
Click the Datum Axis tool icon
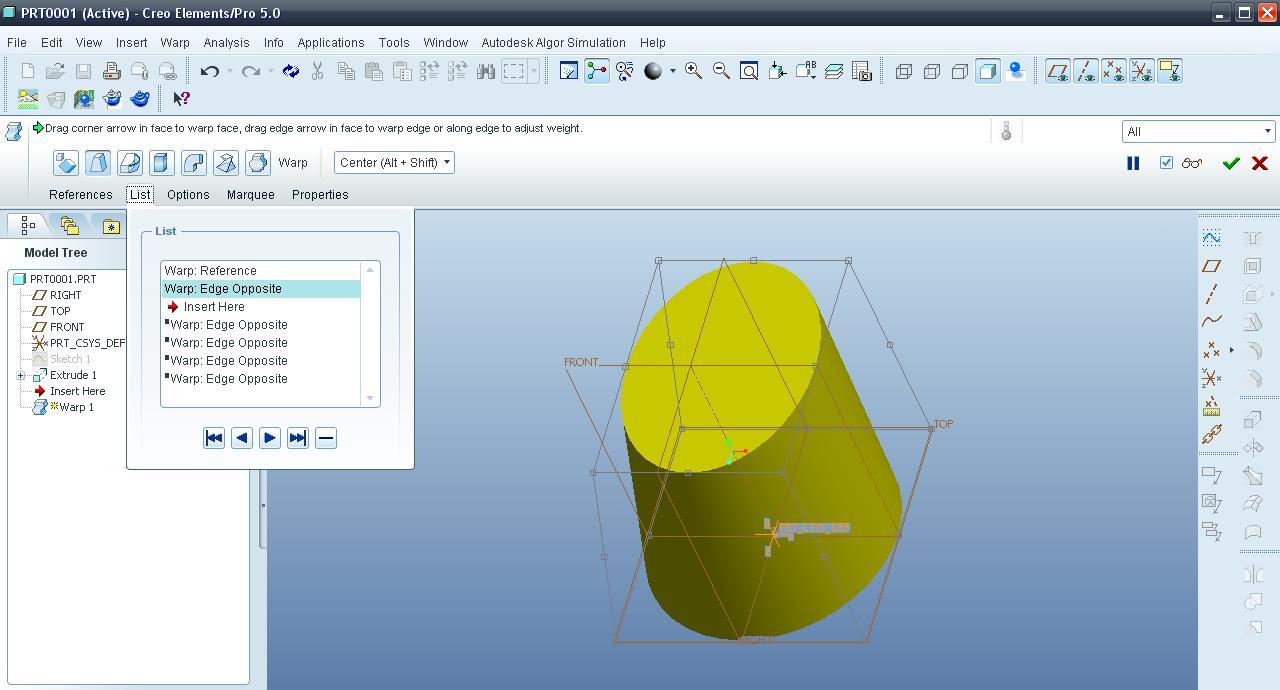(x=1212, y=294)
